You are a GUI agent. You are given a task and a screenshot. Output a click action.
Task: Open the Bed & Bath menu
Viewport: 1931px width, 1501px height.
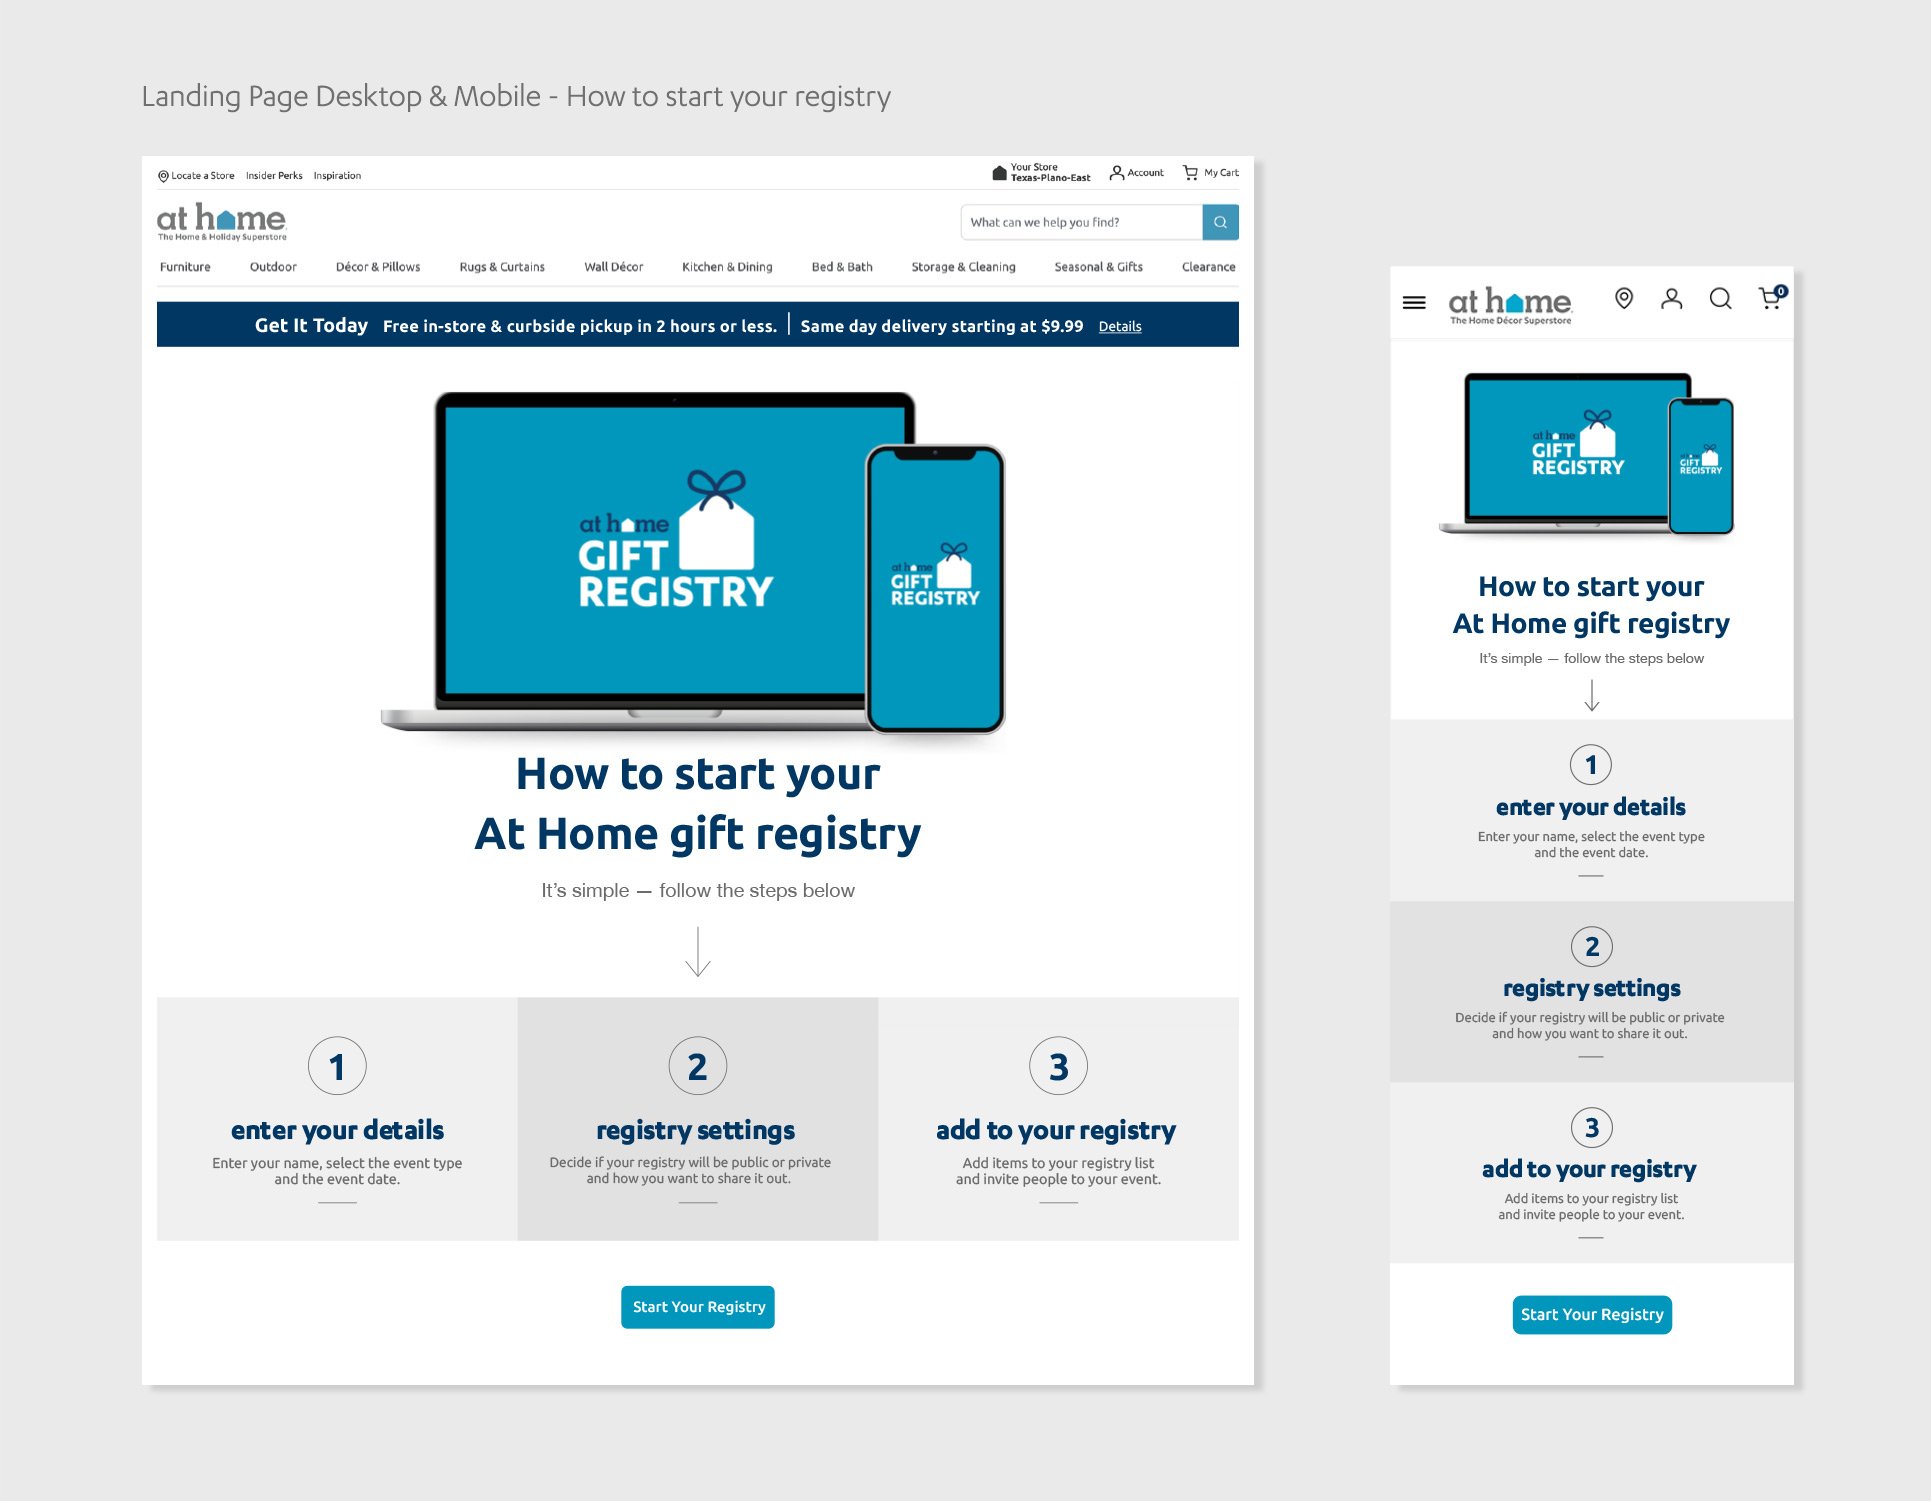(842, 267)
